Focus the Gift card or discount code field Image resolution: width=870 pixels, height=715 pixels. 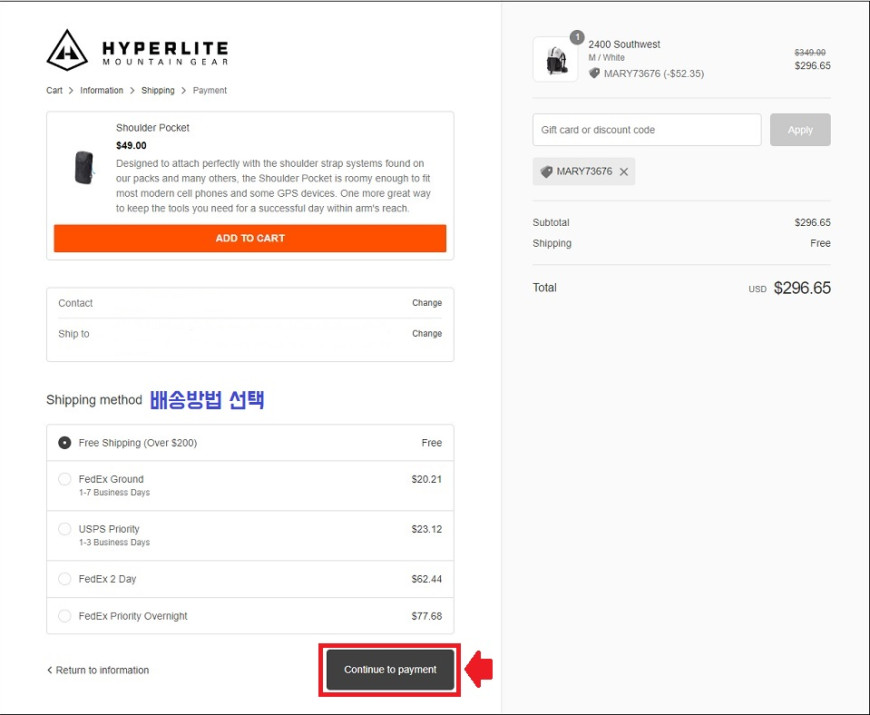pyautogui.click(x=646, y=130)
